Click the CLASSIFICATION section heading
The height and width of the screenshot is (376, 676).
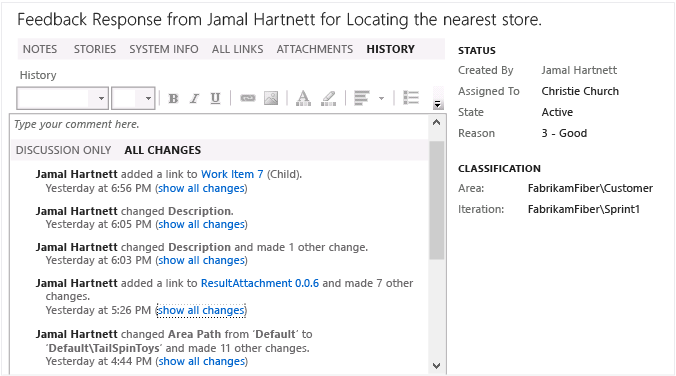tap(499, 169)
